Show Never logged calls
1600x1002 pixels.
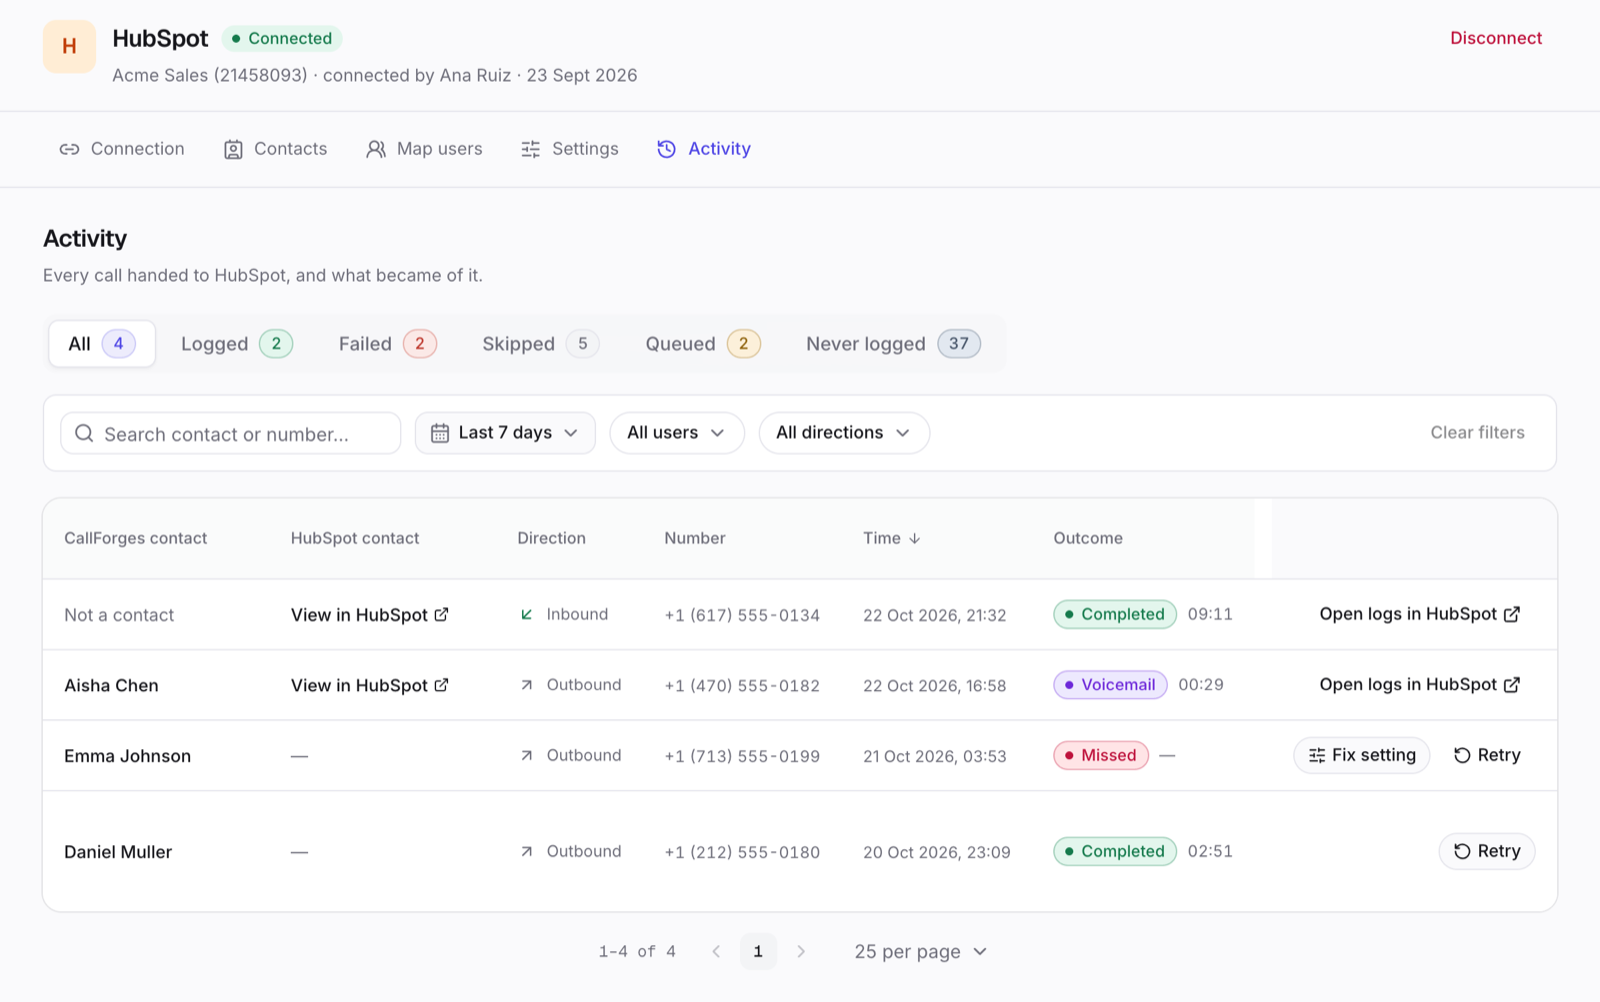(x=893, y=344)
